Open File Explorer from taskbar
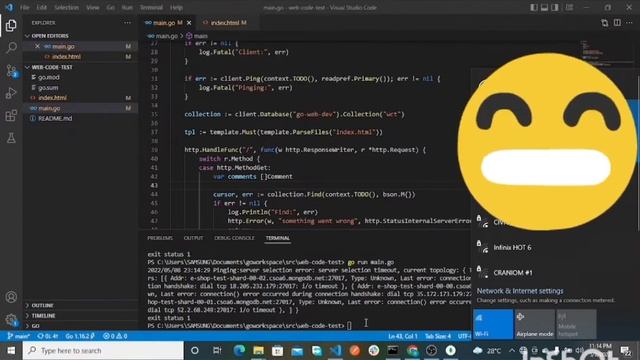 pos(258,350)
